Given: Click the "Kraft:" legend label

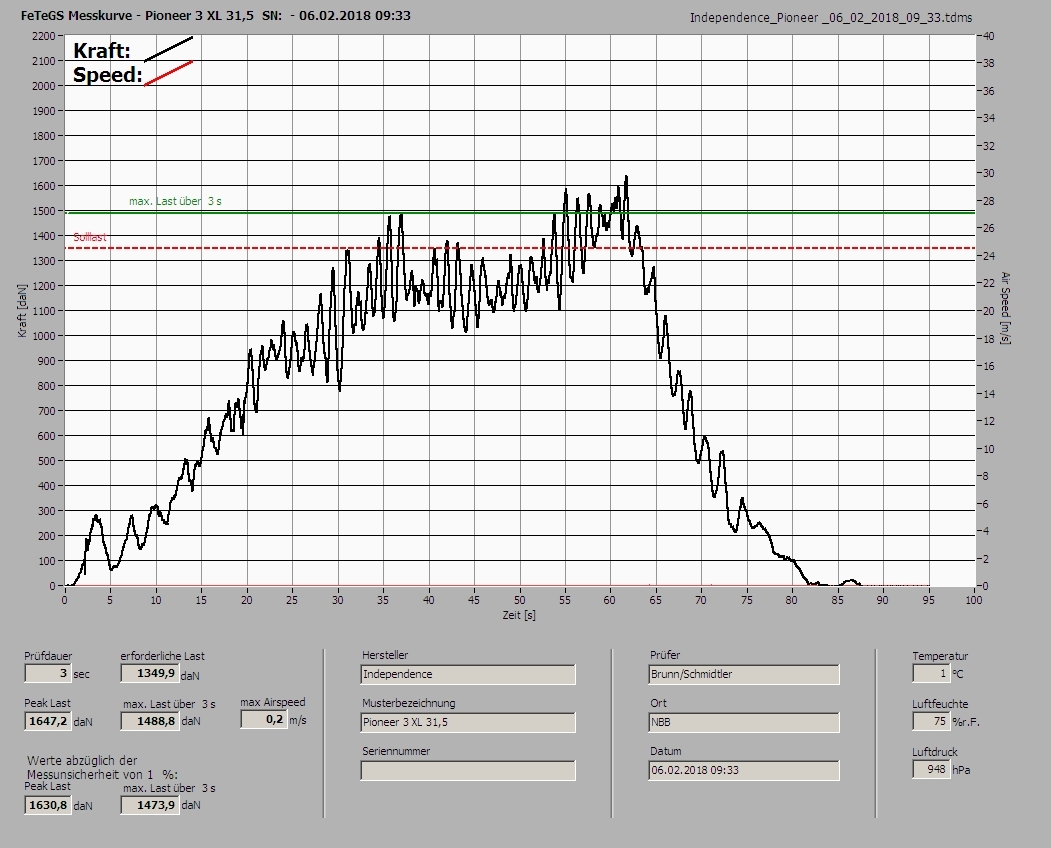Looking at the screenshot, I should pyautogui.click(x=101, y=51).
